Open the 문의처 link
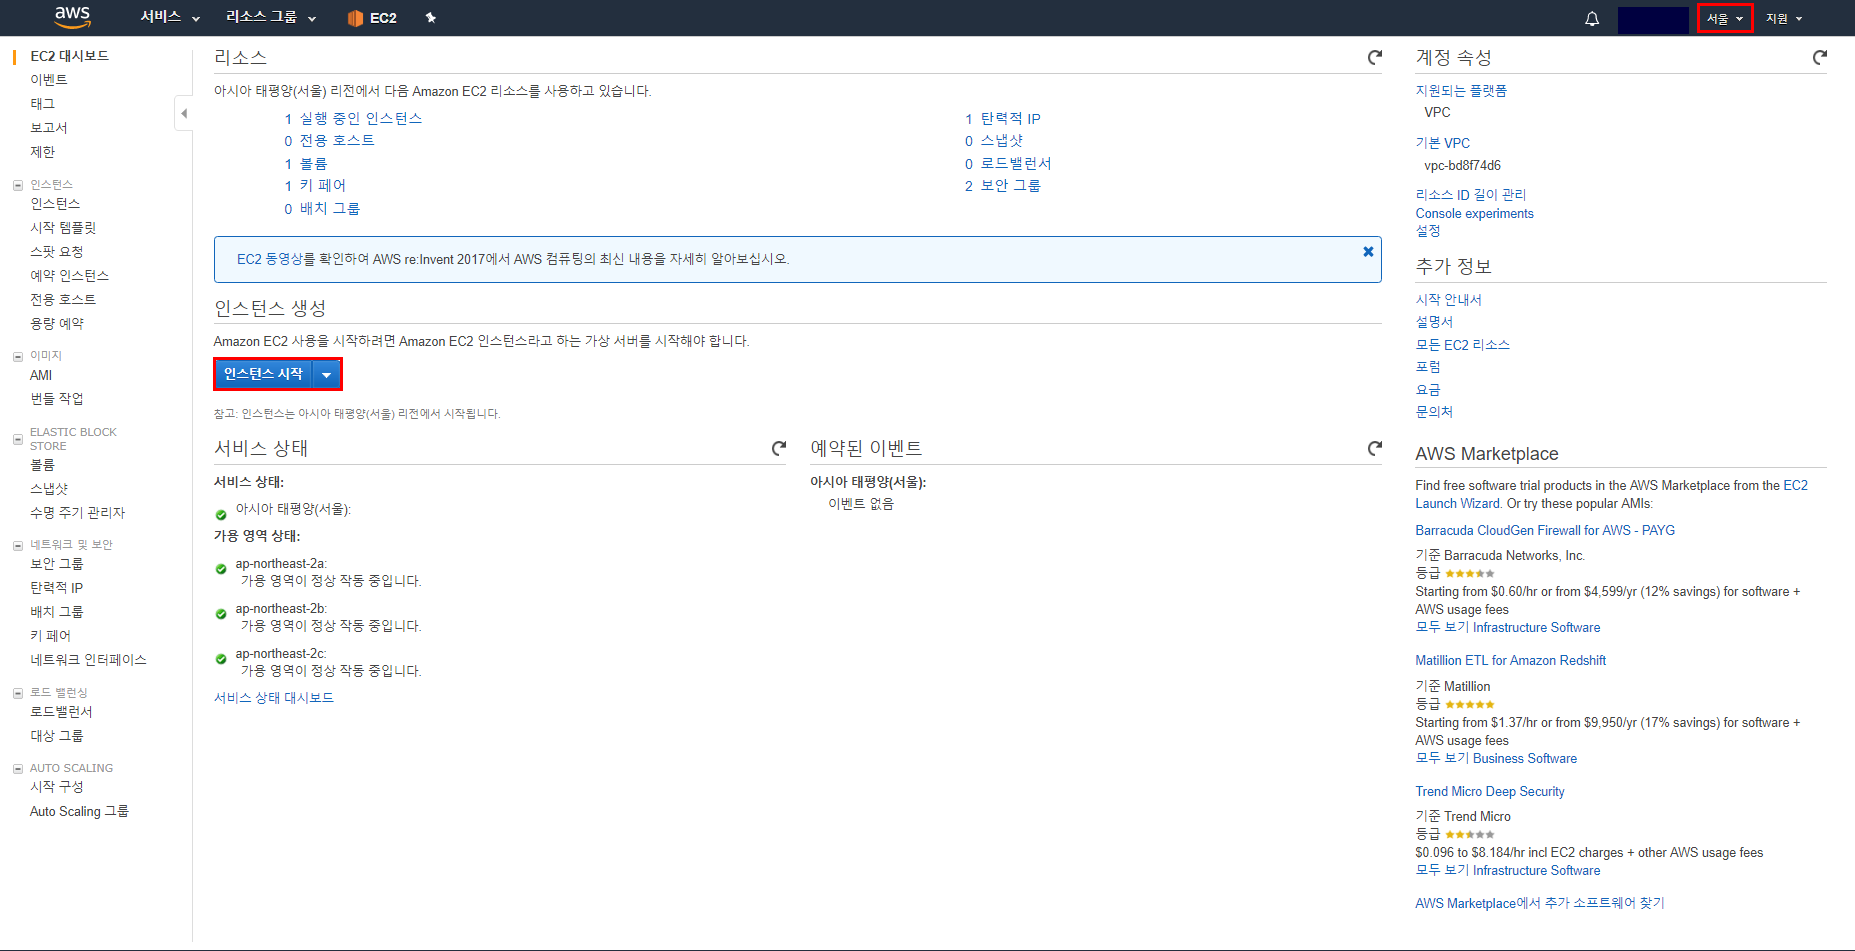The width and height of the screenshot is (1855, 951). coord(1434,412)
